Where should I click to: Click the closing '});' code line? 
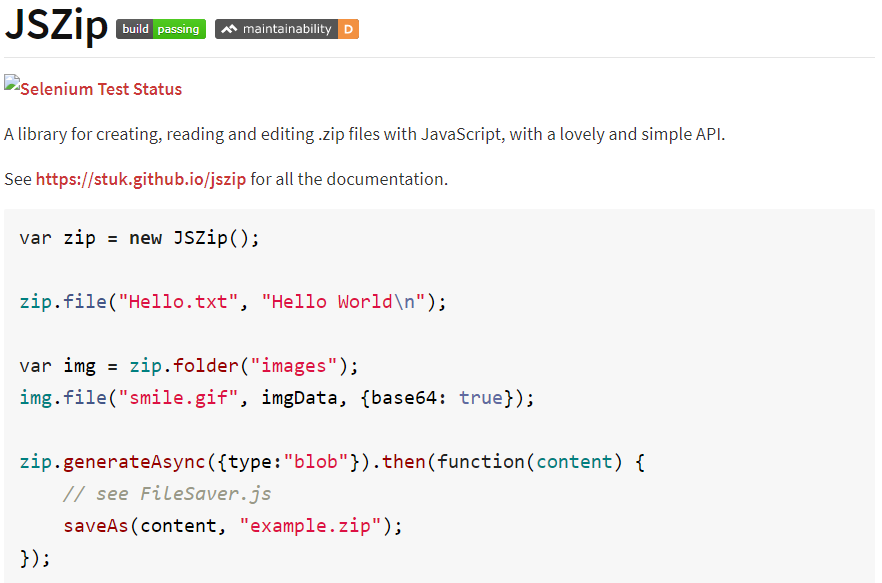35,558
